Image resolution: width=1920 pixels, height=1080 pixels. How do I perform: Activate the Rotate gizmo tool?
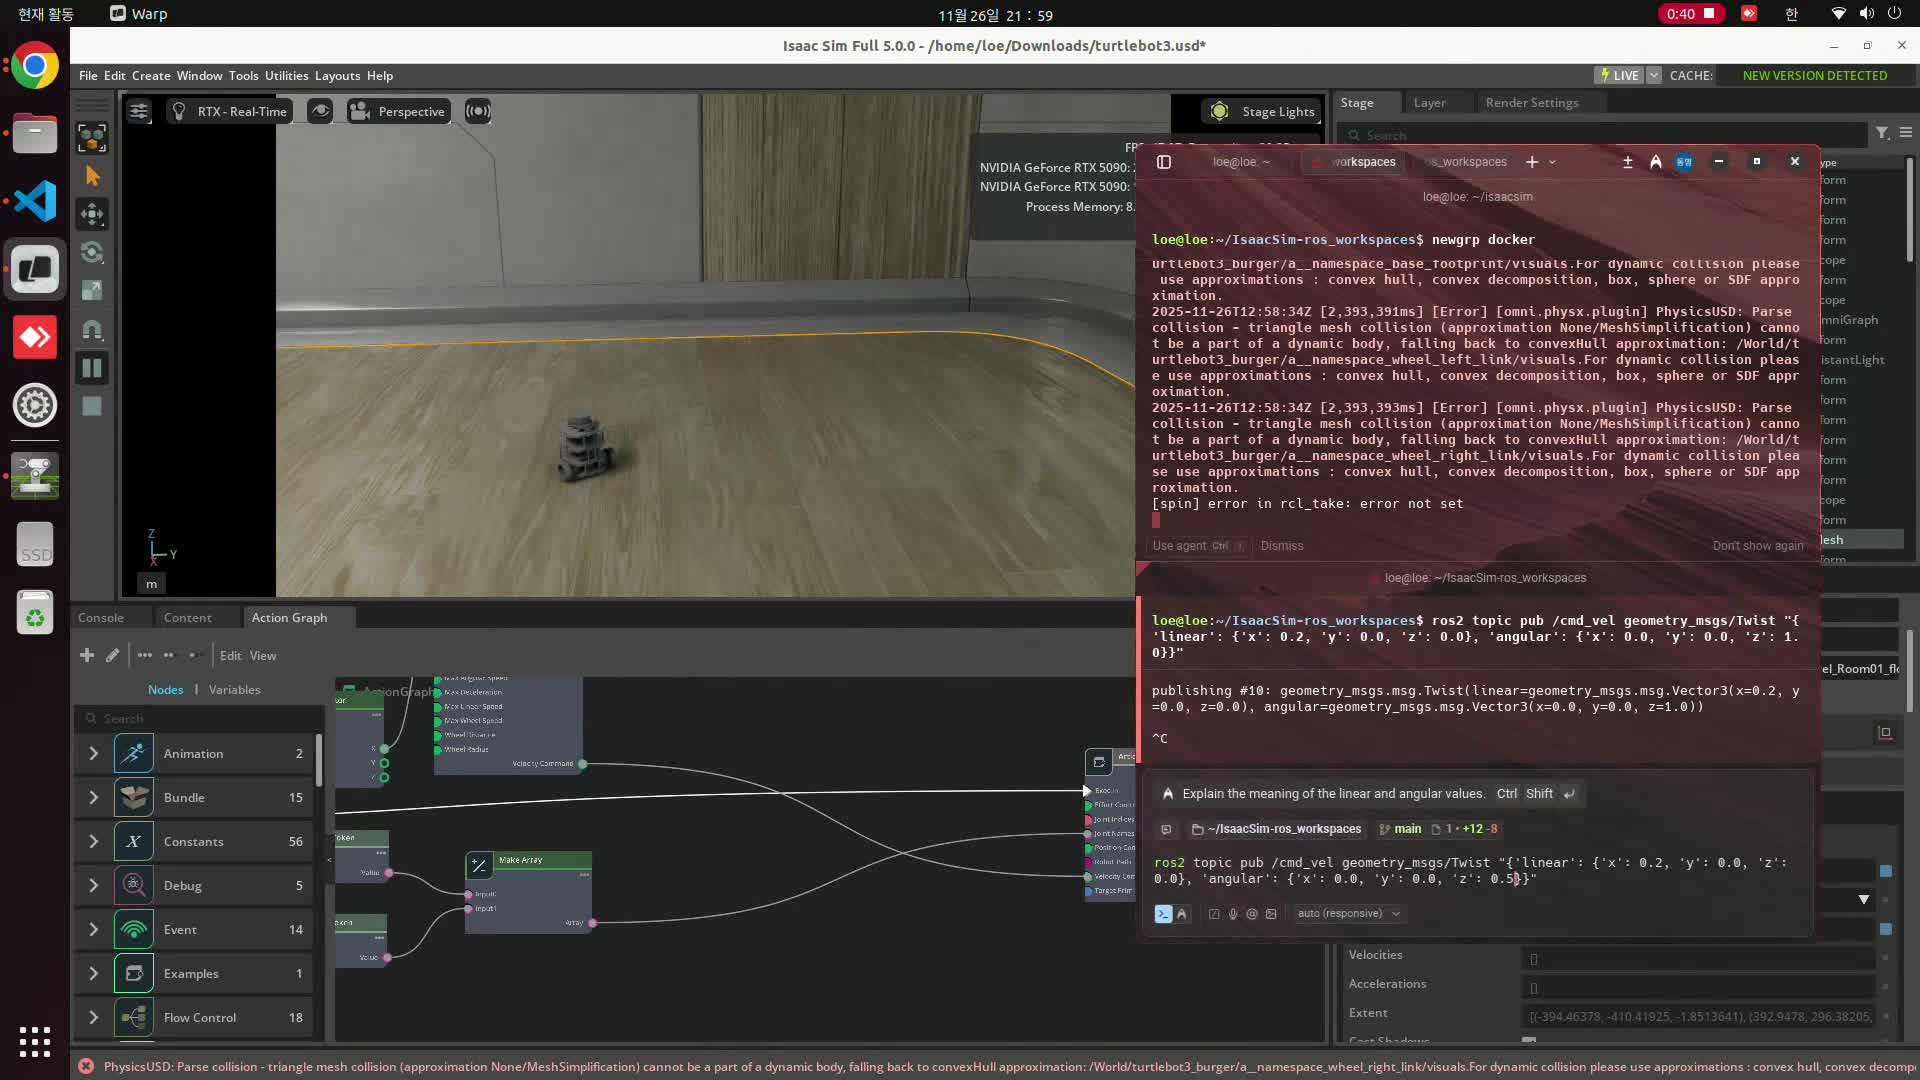click(92, 252)
